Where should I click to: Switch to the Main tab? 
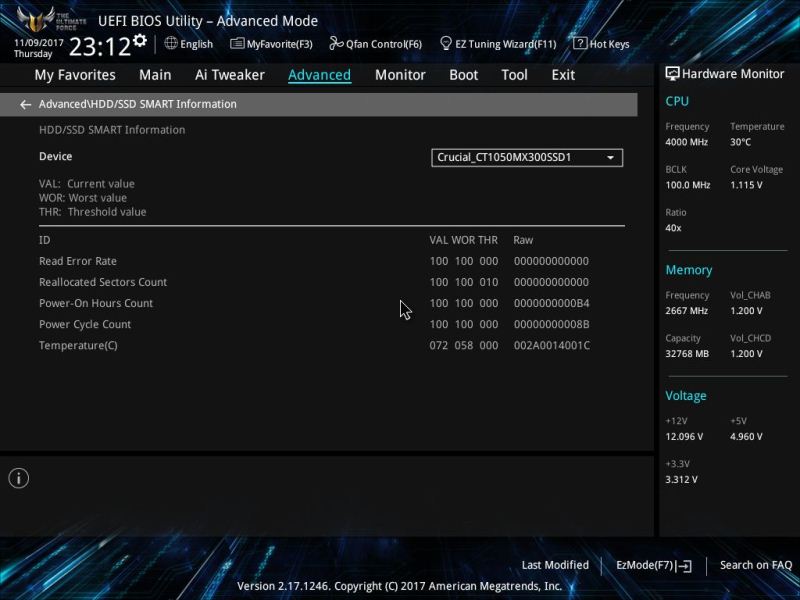click(x=155, y=75)
